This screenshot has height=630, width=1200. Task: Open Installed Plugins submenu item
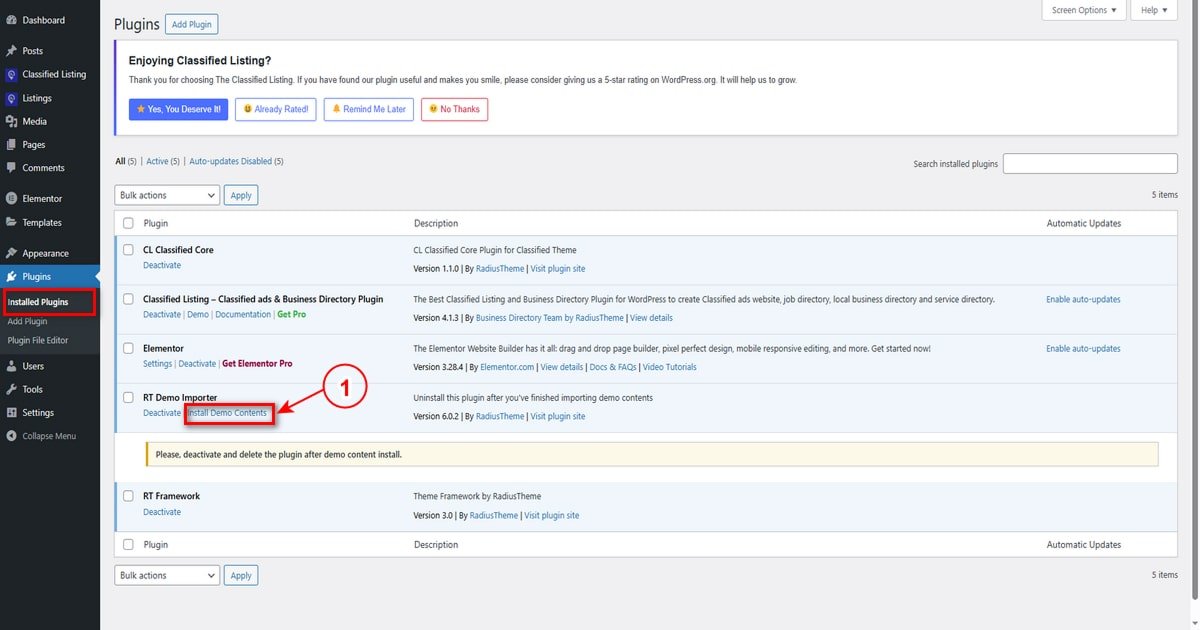38,302
